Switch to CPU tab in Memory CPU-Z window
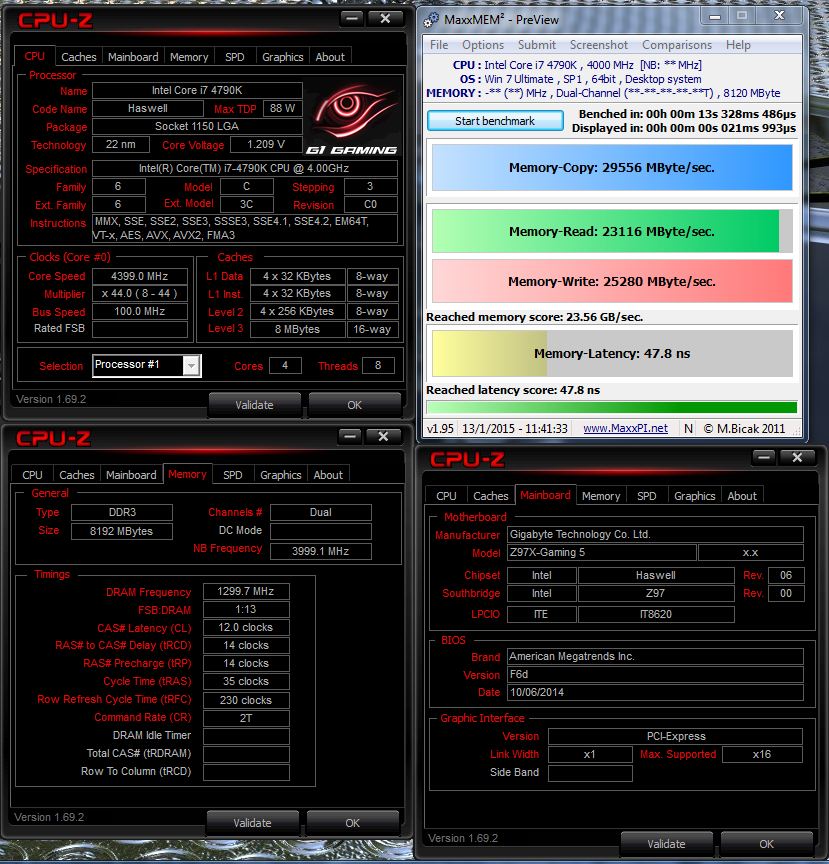Image resolution: width=829 pixels, height=864 pixels. coord(32,474)
